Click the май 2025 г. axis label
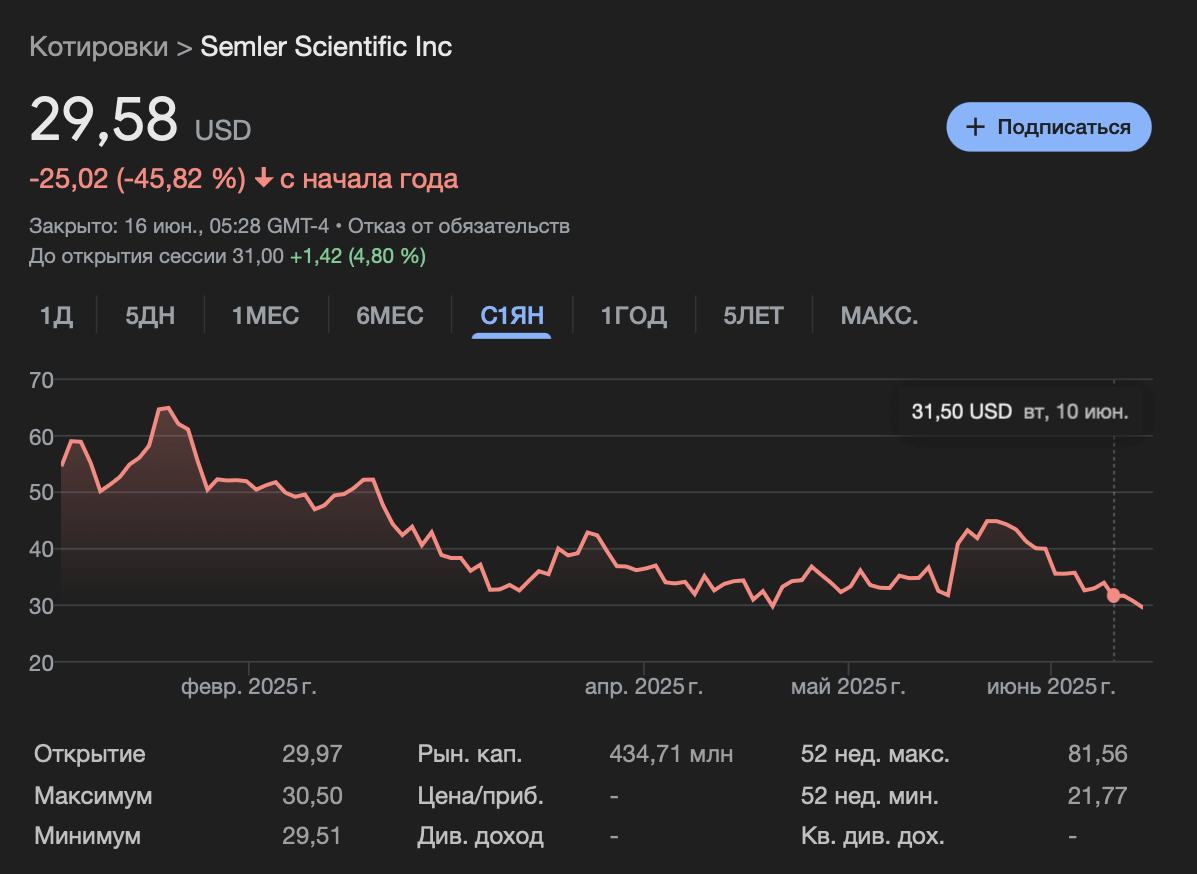Screen dimensions: 1197x874 [x=848, y=686]
